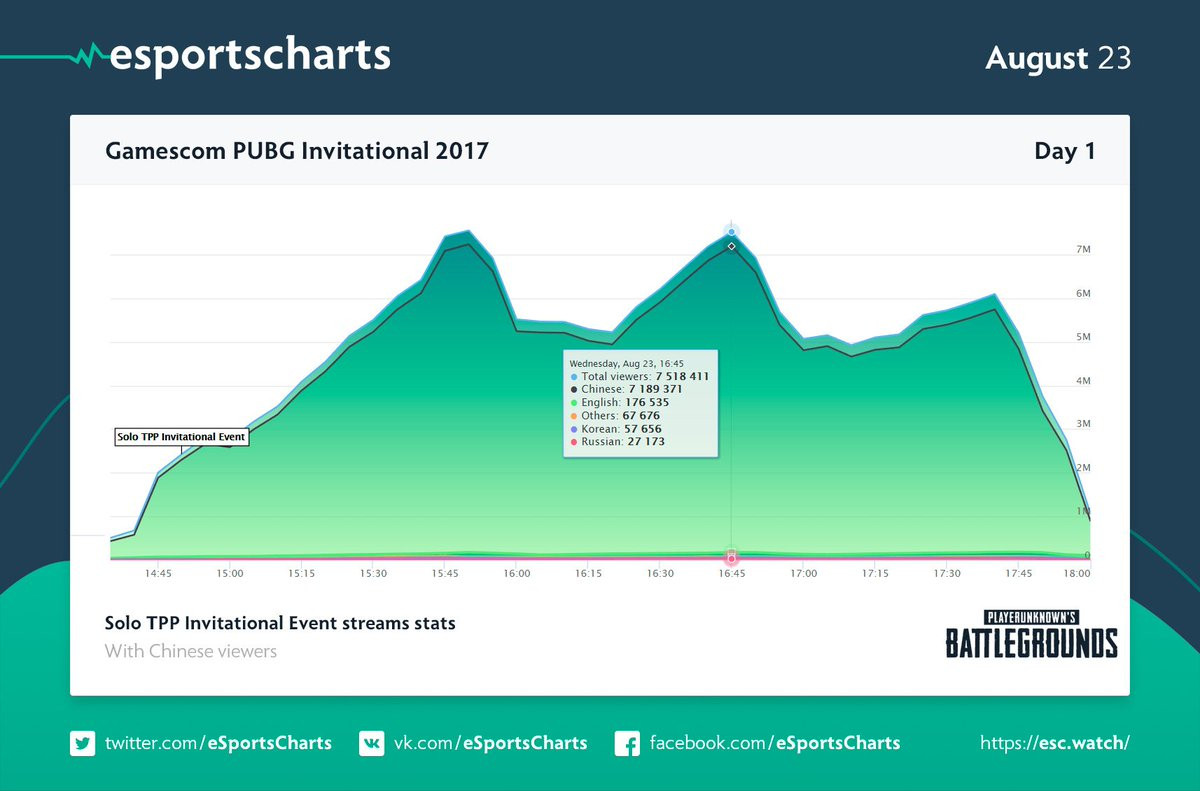Click the Twitter bird icon
The height and width of the screenshot is (791, 1200).
82,743
